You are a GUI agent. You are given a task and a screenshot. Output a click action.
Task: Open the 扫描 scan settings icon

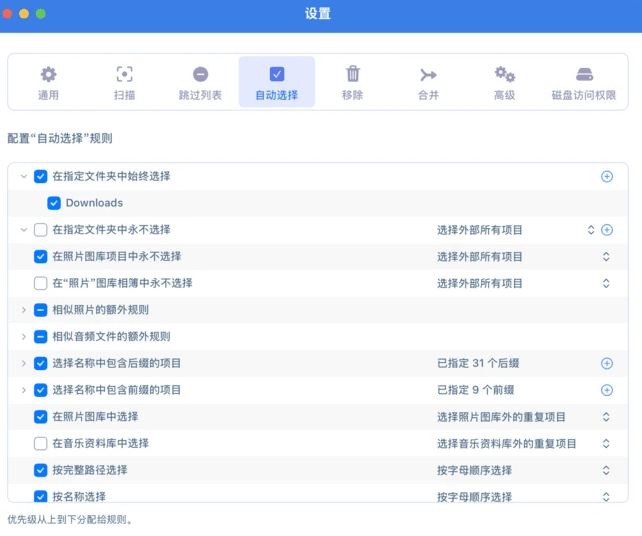(124, 75)
